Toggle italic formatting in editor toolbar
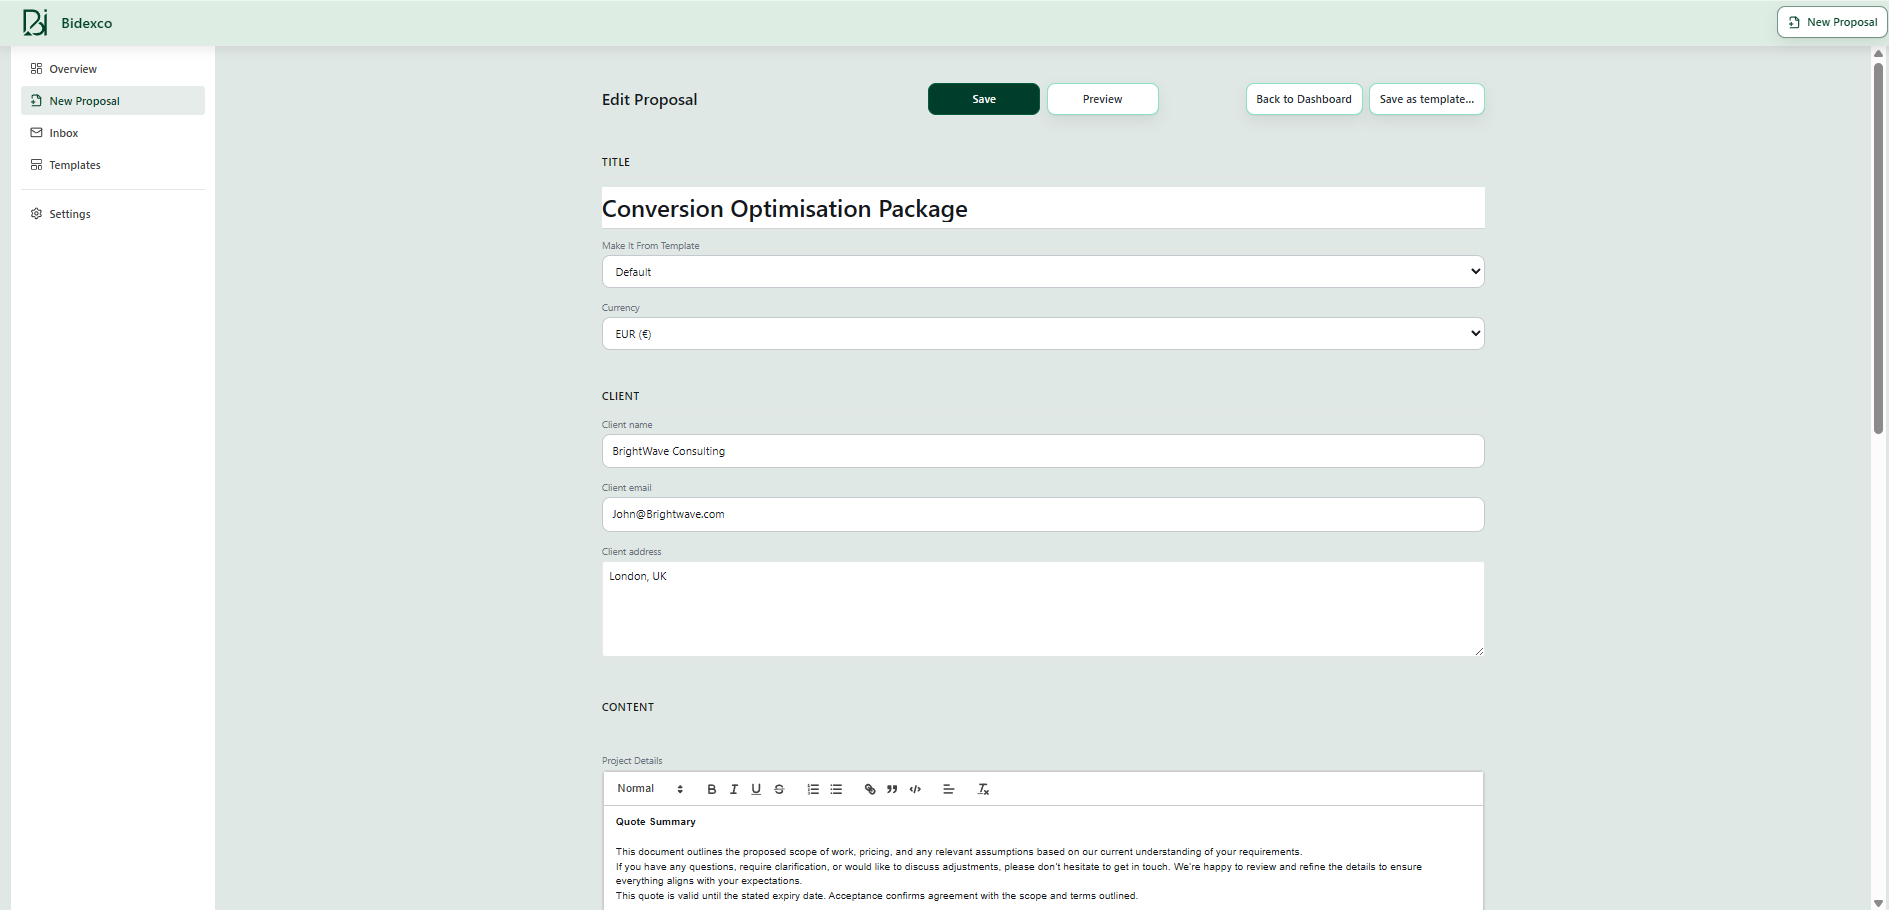Image resolution: width=1889 pixels, height=910 pixels. pos(734,789)
